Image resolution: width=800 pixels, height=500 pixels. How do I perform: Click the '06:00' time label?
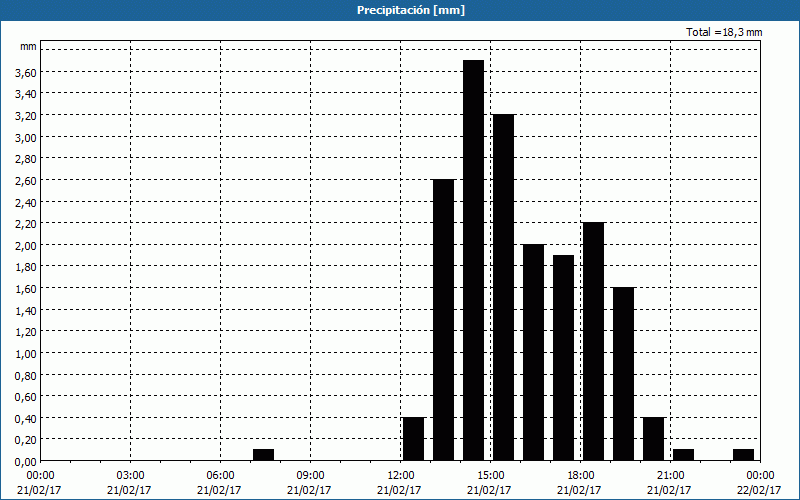point(220,476)
